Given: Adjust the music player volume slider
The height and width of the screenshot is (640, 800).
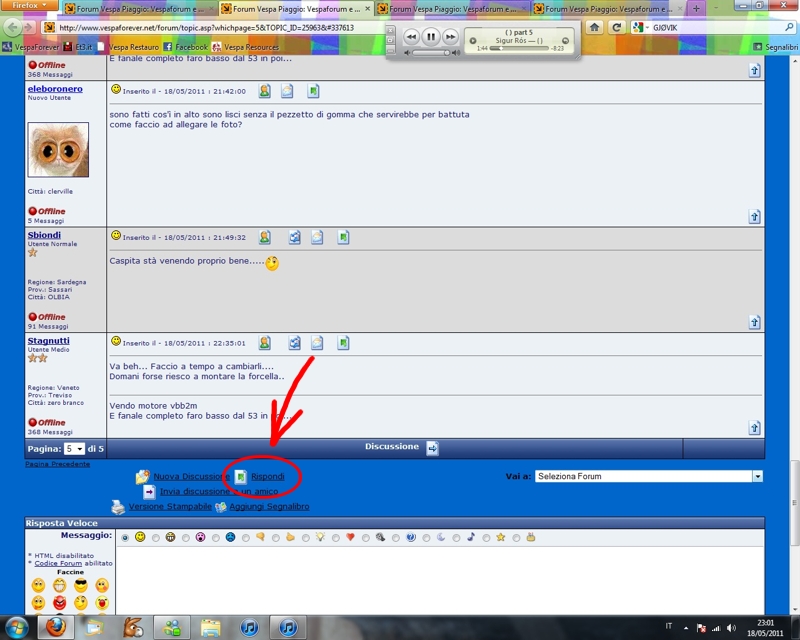Looking at the screenshot, I should [432, 53].
